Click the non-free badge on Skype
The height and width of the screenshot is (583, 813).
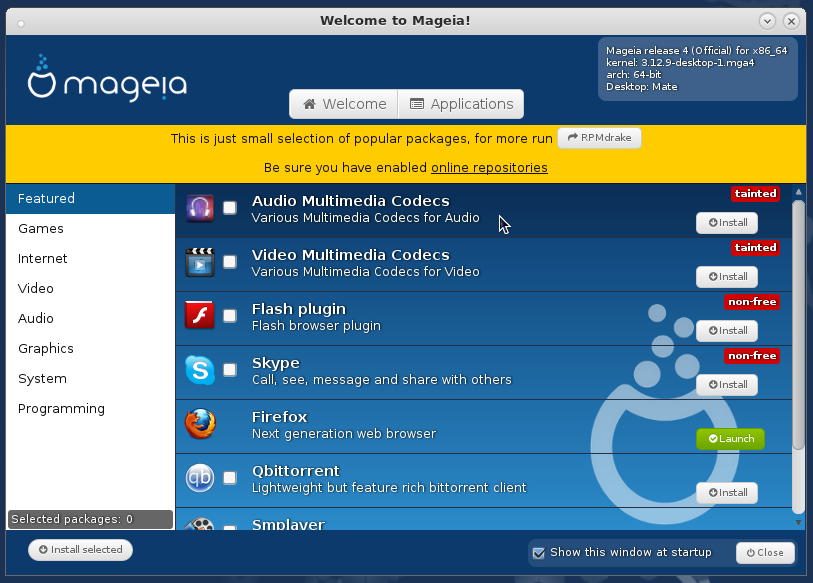(752, 355)
